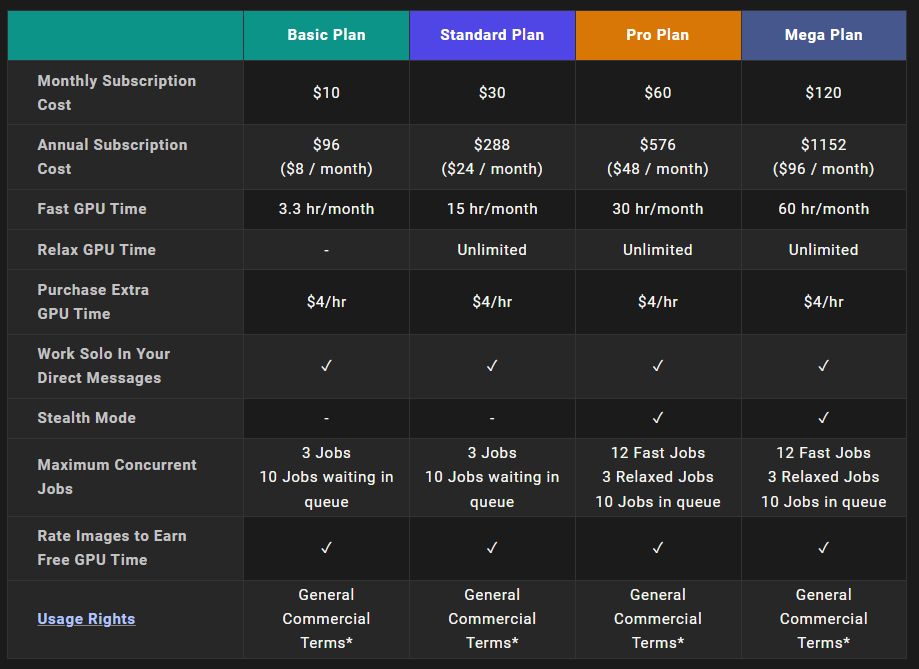This screenshot has height=669, width=919.
Task: Click the 3.3 hr/month cell
Action: [x=326, y=209]
